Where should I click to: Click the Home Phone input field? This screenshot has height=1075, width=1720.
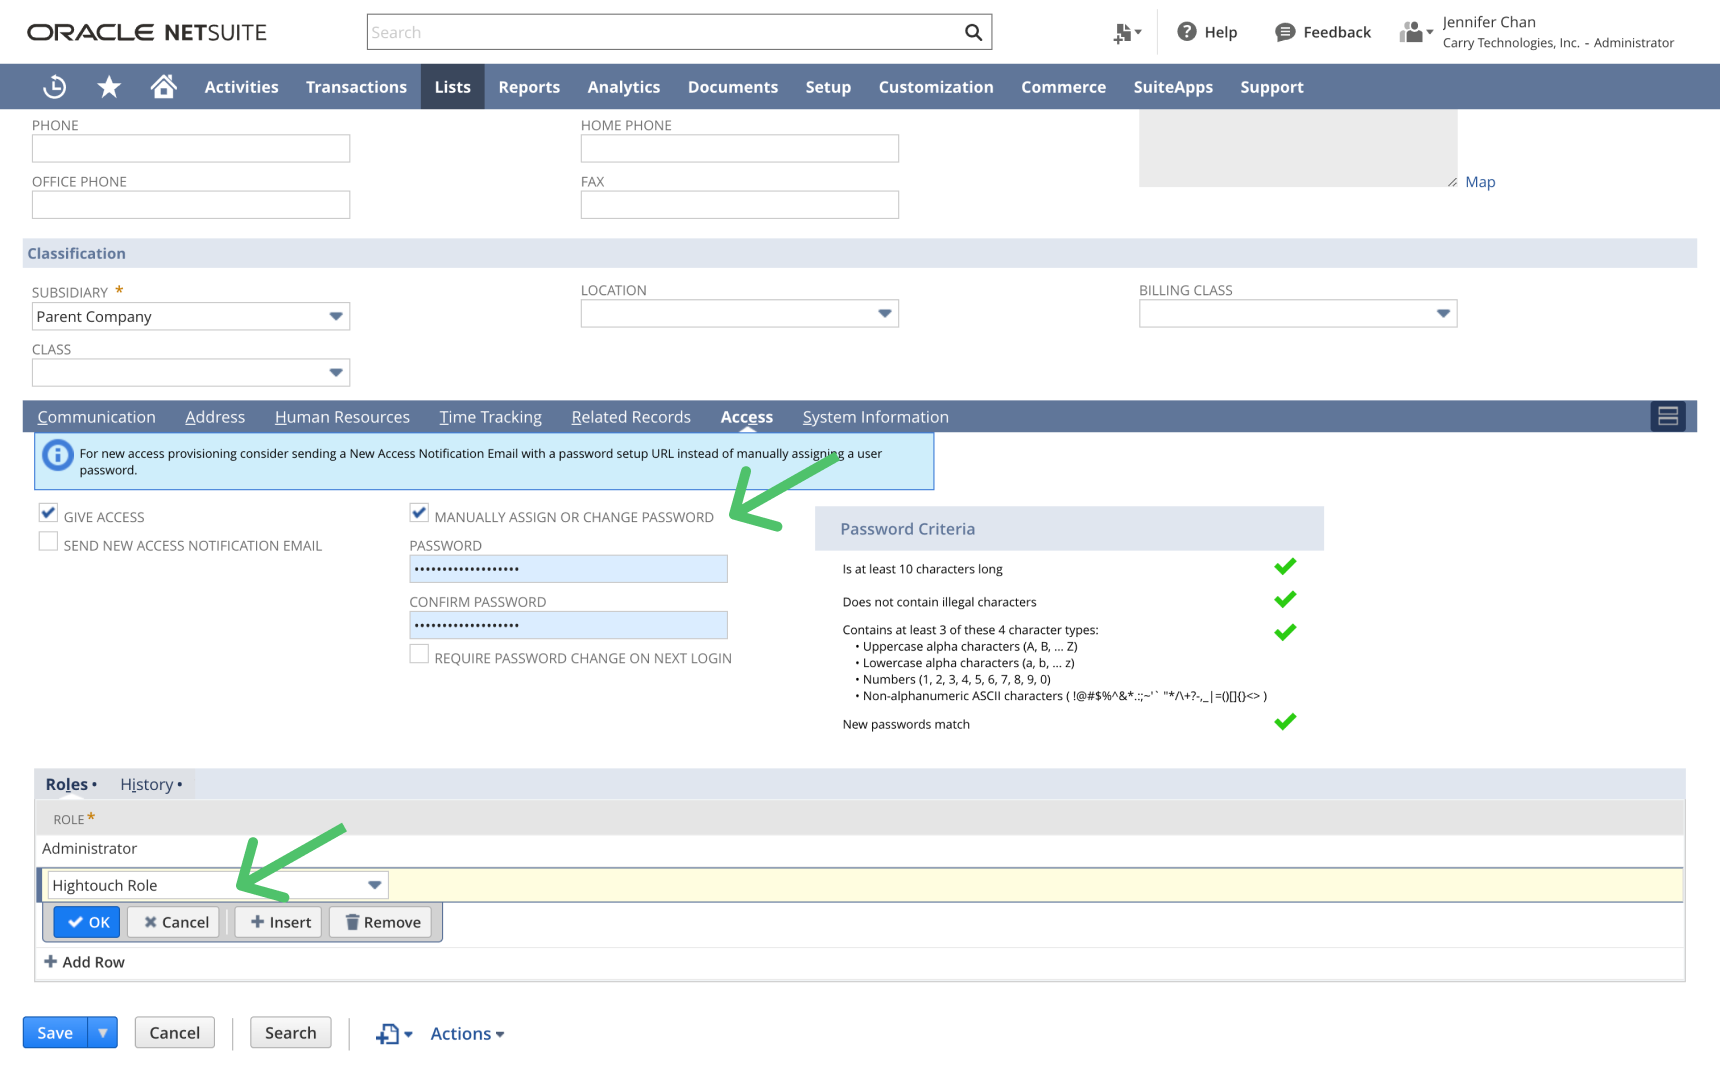point(740,148)
